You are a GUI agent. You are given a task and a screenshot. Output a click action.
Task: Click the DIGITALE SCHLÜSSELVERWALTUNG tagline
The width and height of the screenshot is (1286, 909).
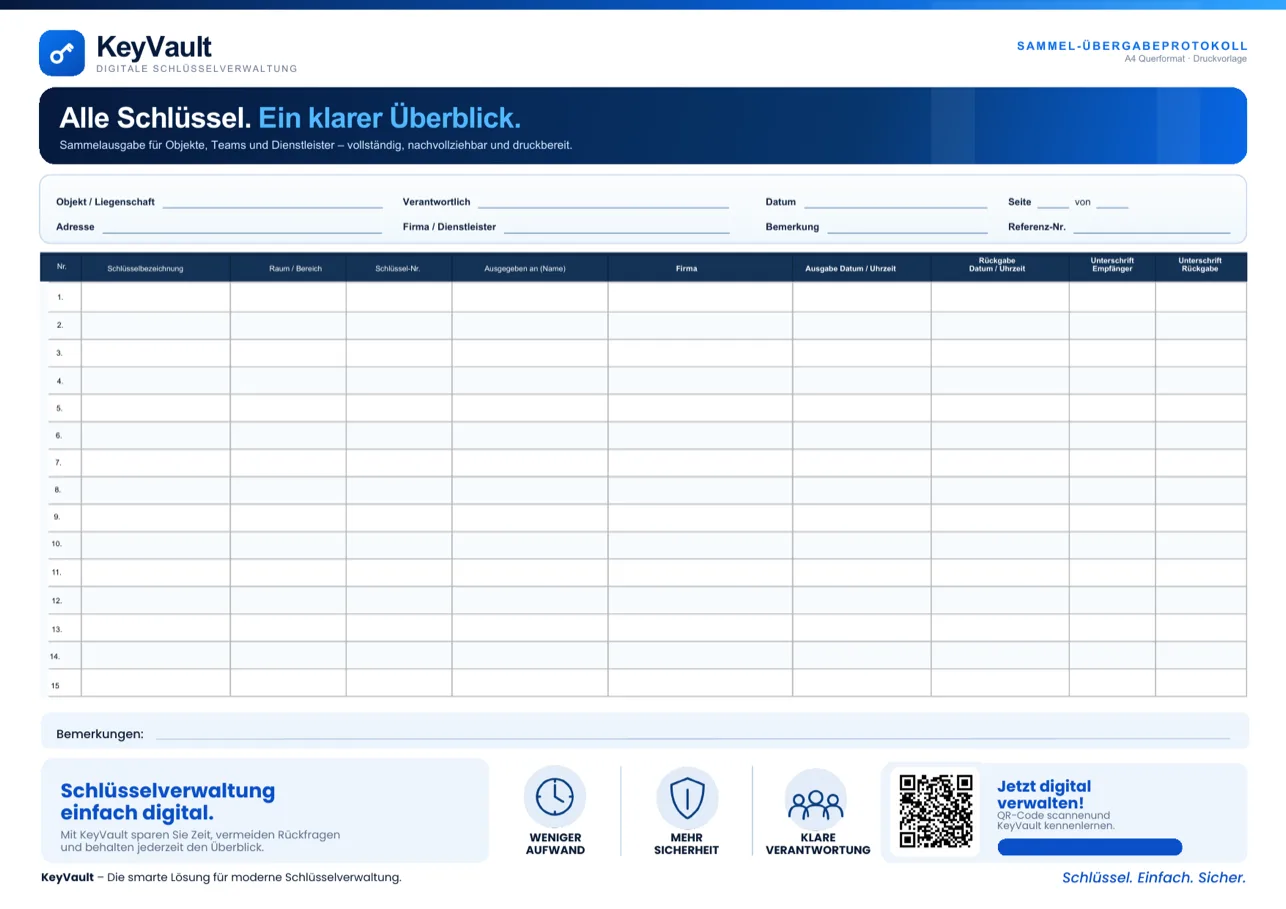[197, 69]
